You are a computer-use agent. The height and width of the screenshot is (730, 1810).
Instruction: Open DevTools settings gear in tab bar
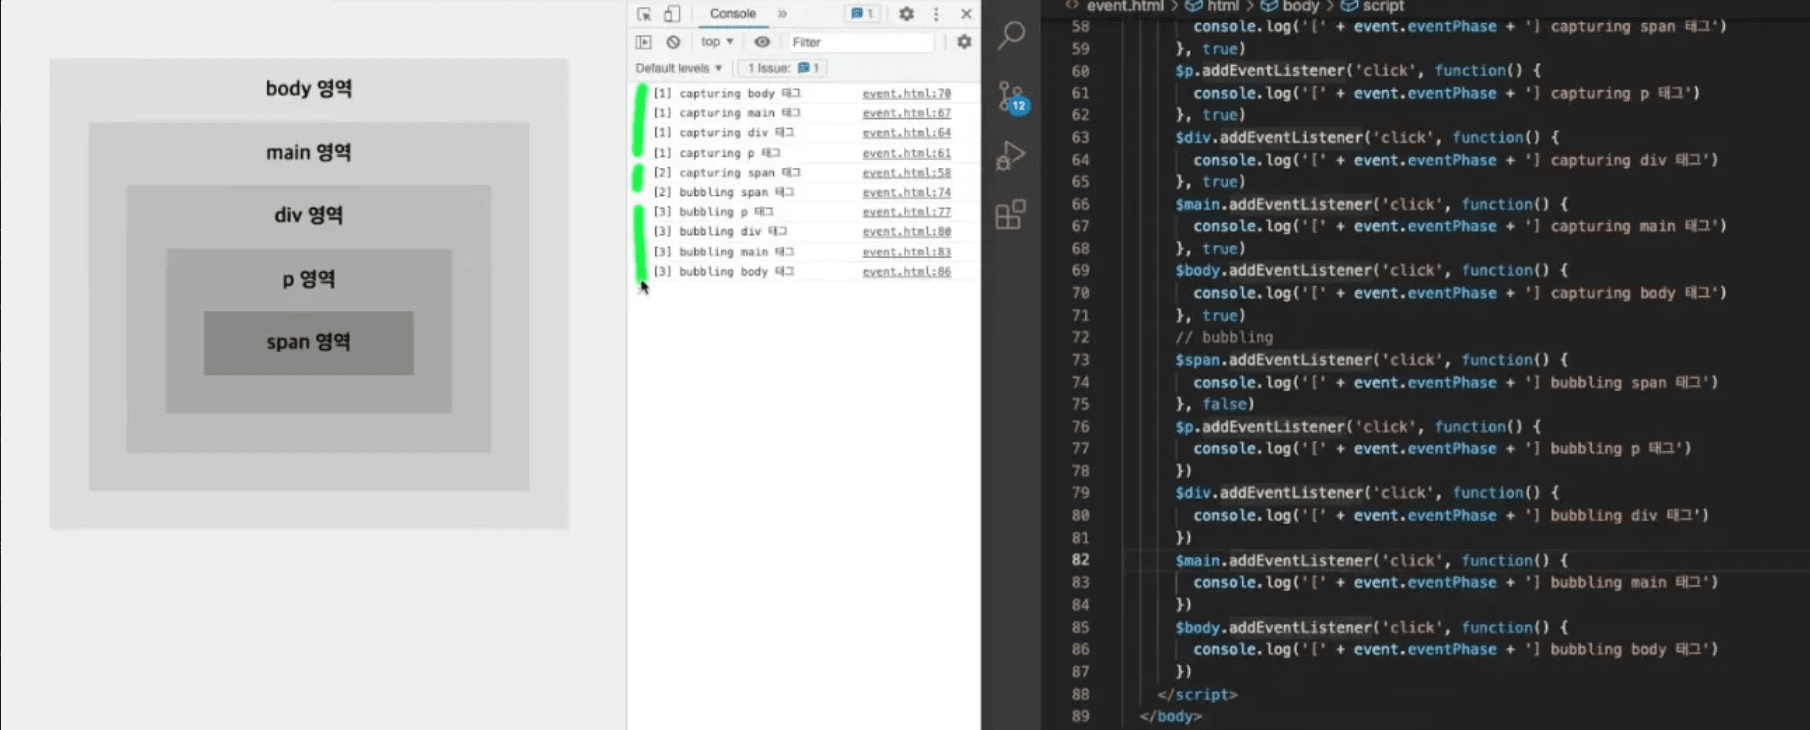[x=906, y=14]
